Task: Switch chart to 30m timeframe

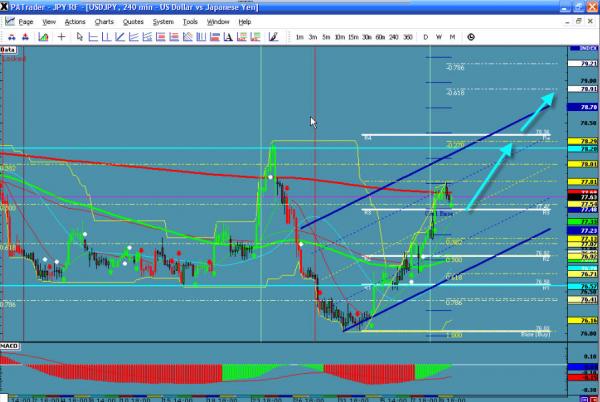Action: click(367, 37)
